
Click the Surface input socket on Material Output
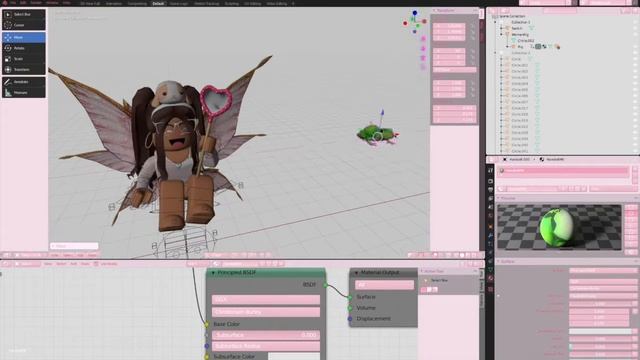(x=350, y=297)
